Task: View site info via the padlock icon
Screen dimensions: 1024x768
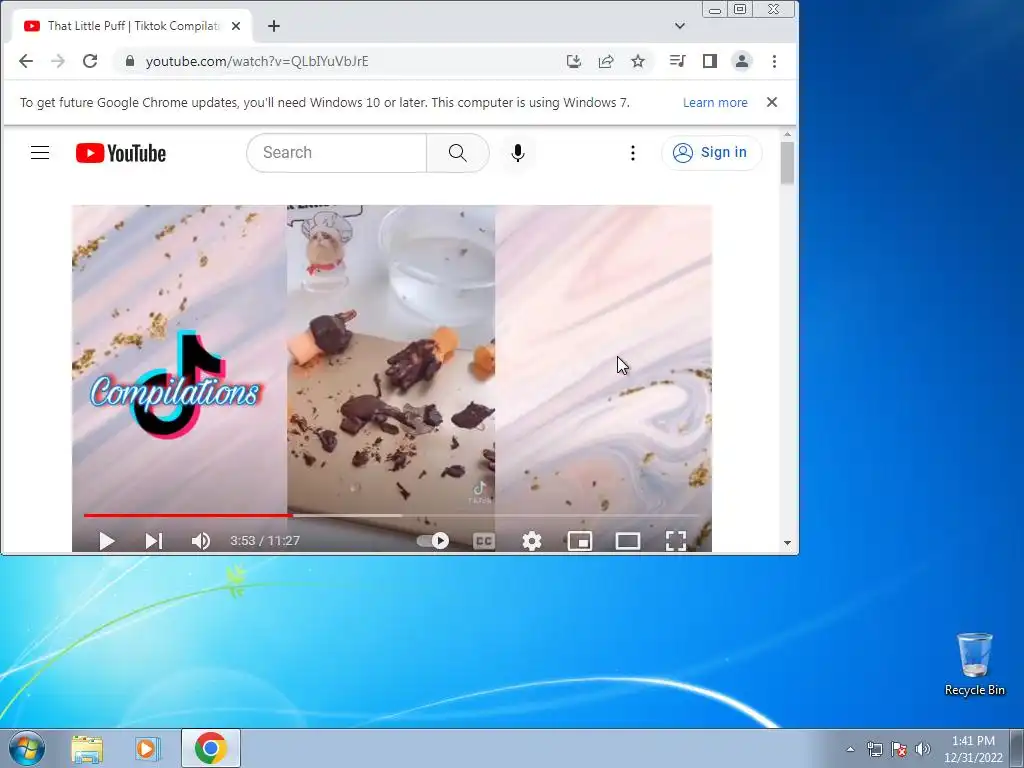Action: click(130, 61)
